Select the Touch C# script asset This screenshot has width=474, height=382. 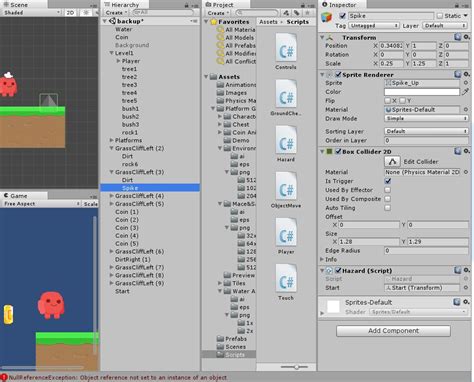[286, 281]
